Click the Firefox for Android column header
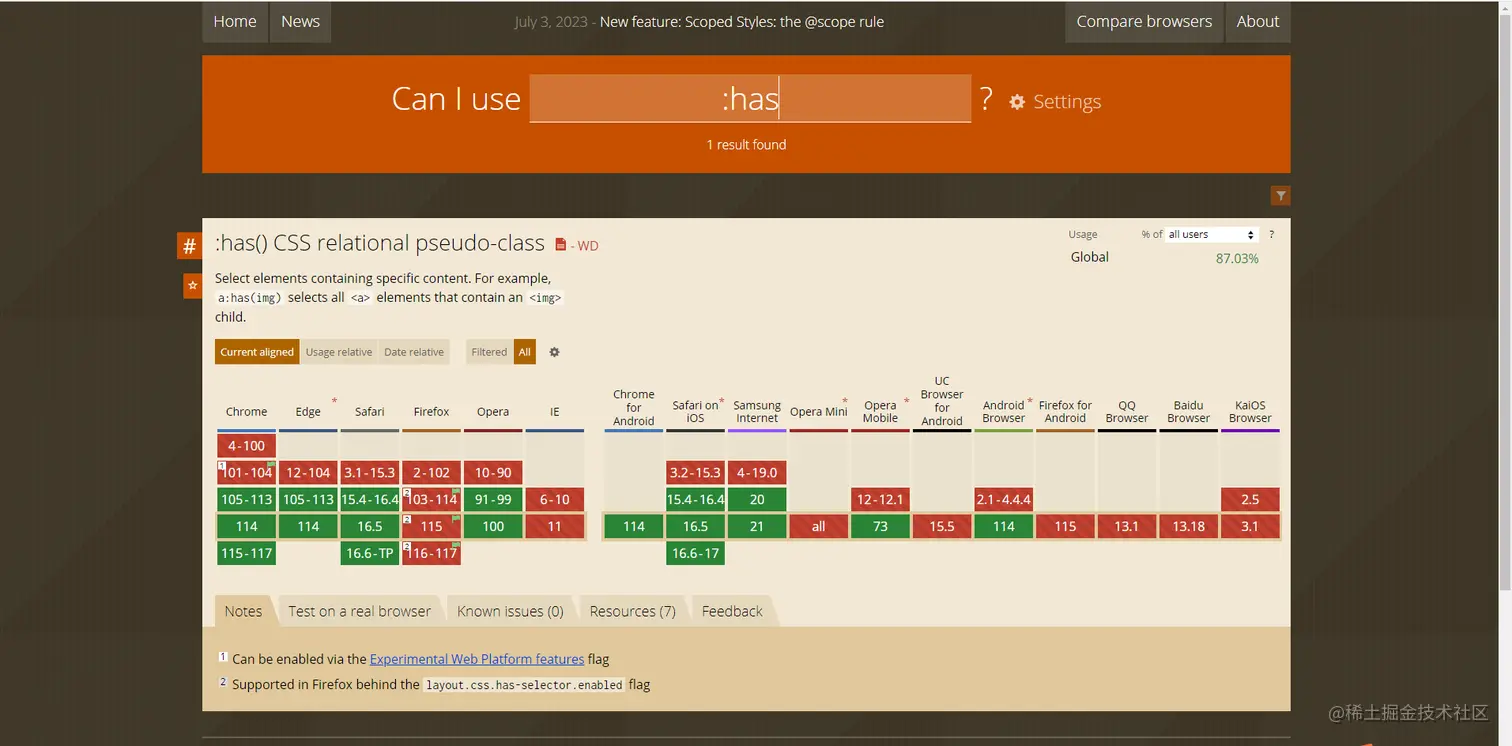Image resolution: width=1512 pixels, height=746 pixels. click(1065, 412)
